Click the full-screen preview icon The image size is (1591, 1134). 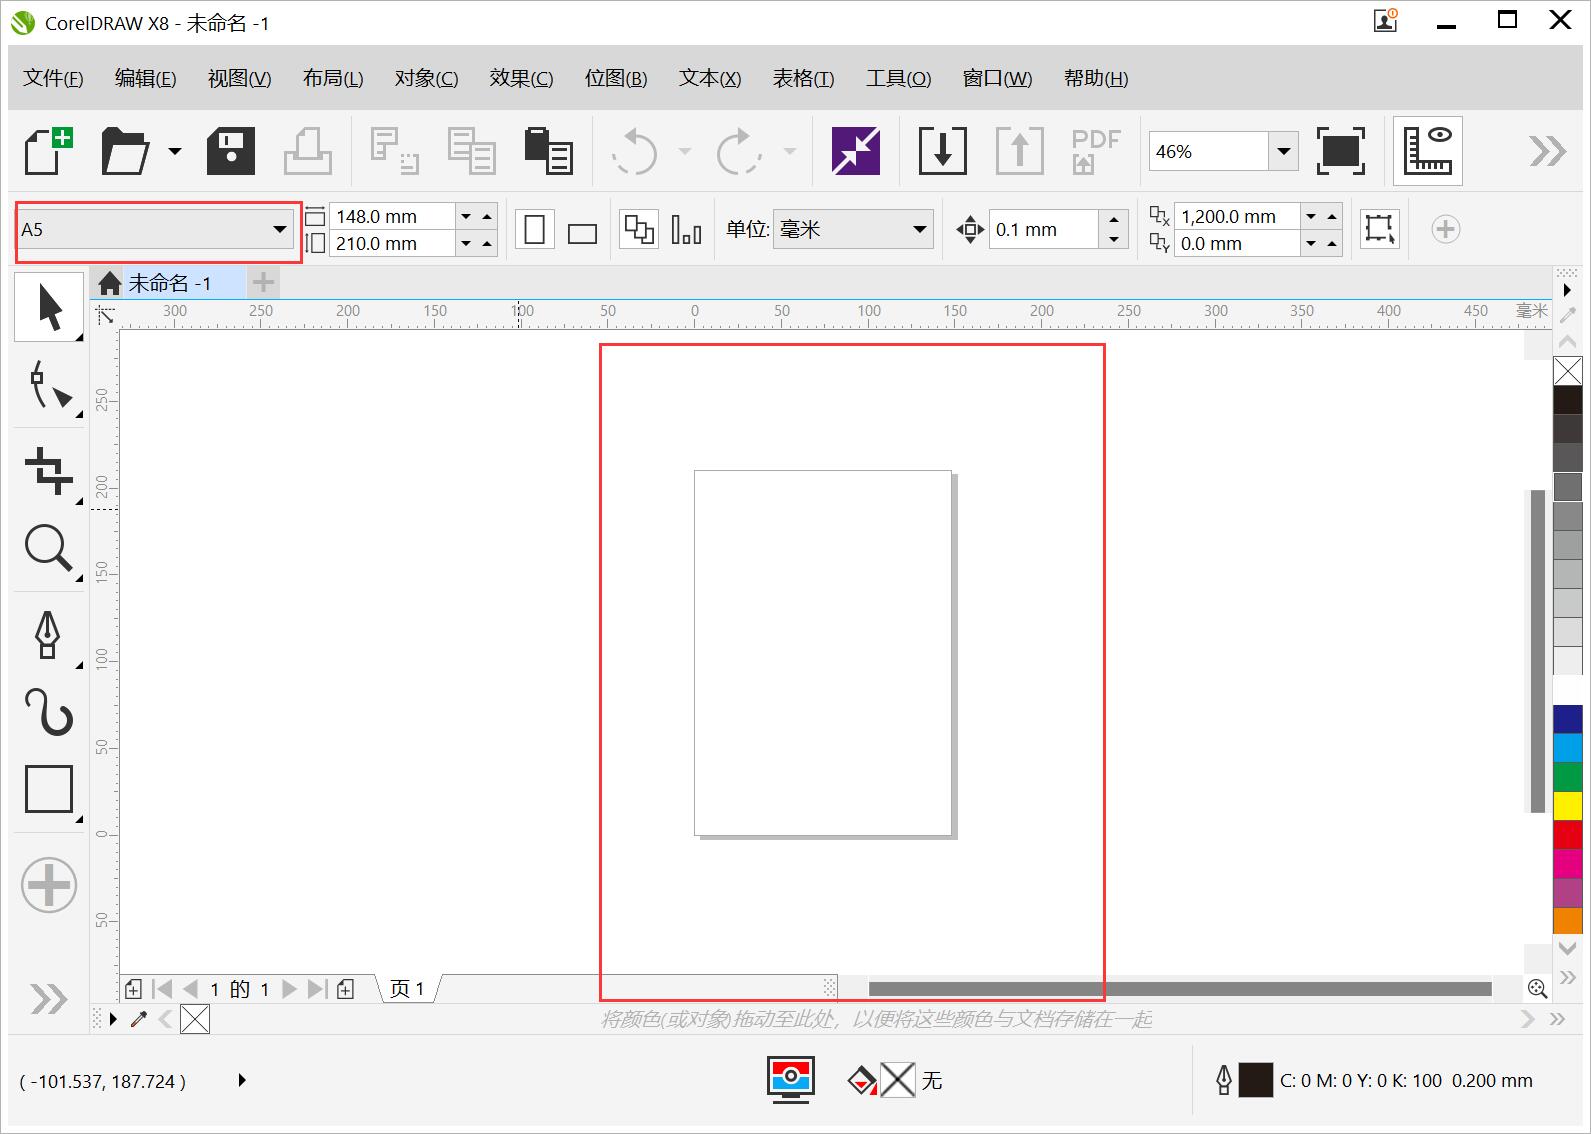(x=1341, y=151)
